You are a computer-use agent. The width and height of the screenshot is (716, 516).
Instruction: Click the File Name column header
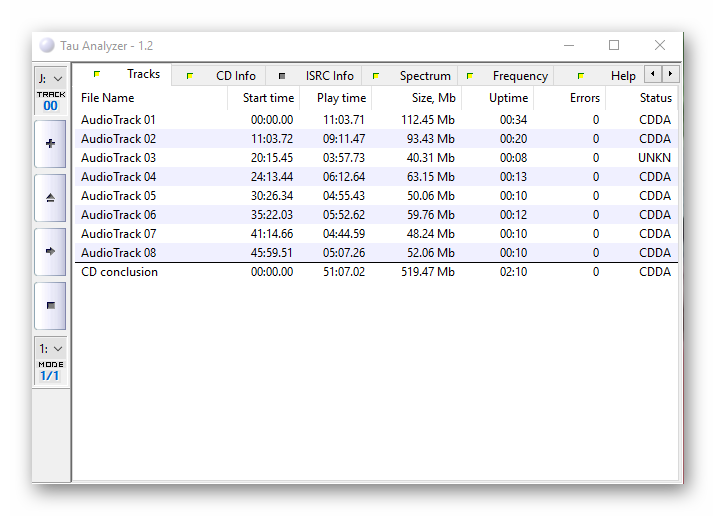point(108,98)
